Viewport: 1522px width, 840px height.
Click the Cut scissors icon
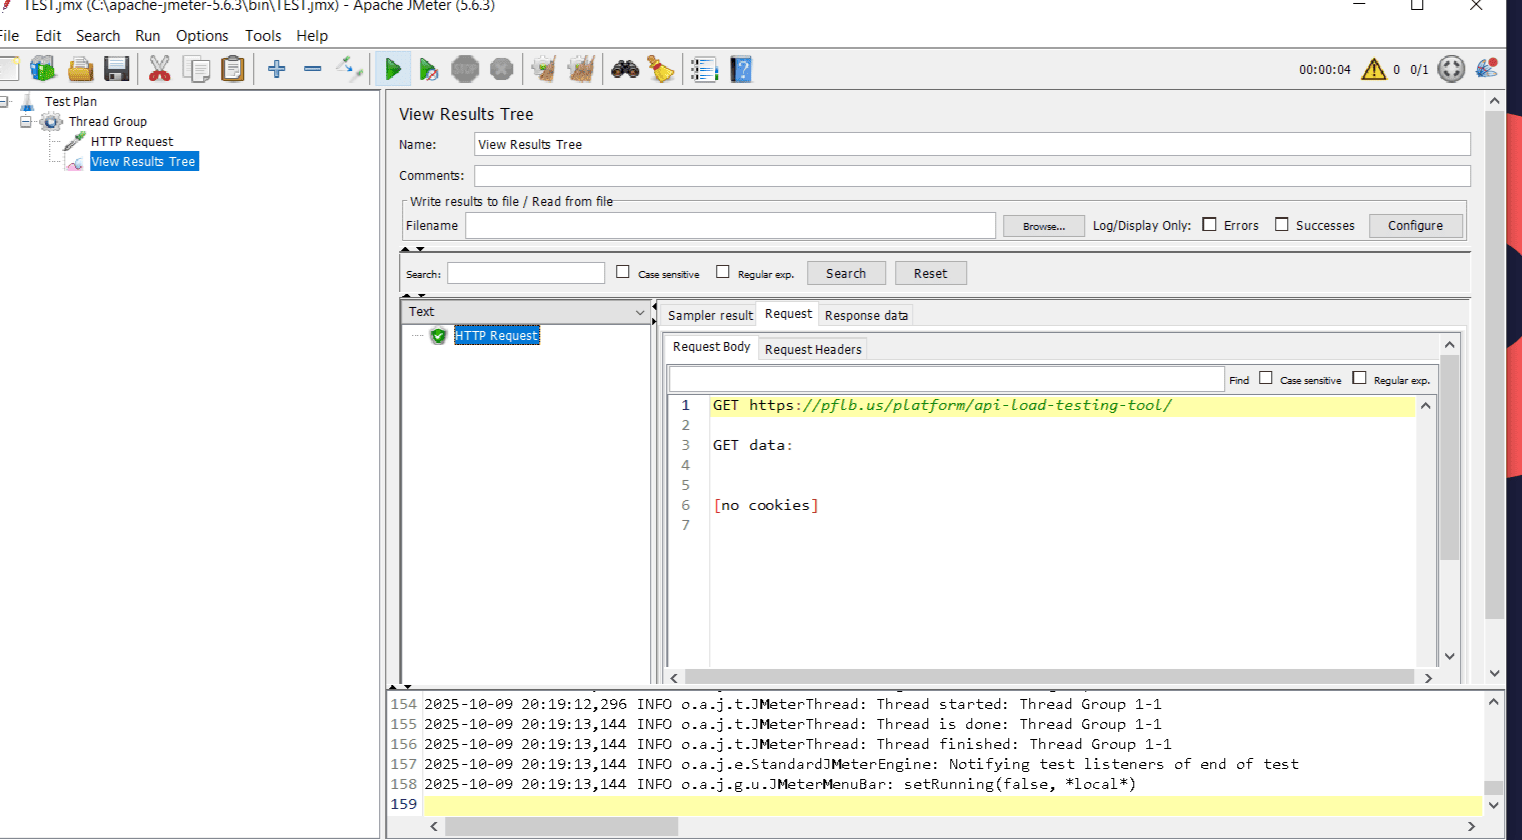click(159, 69)
